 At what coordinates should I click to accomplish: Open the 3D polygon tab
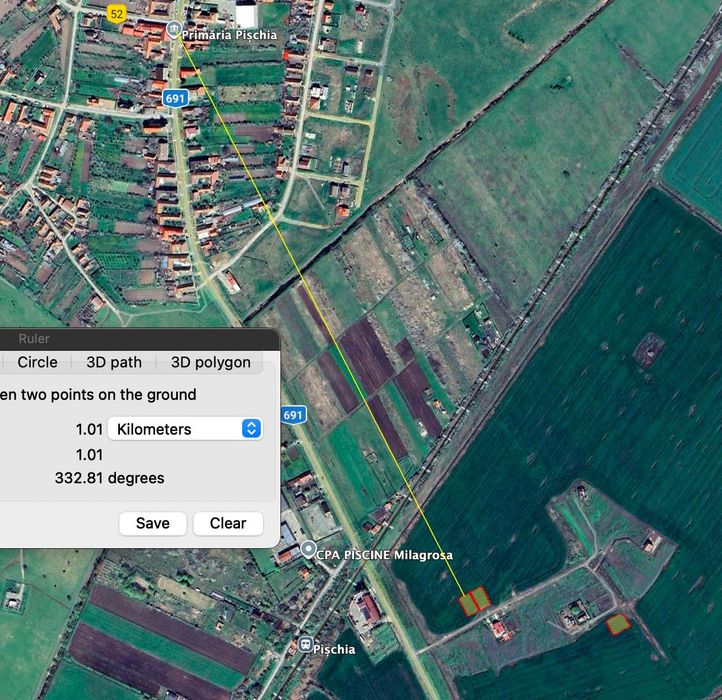[211, 362]
